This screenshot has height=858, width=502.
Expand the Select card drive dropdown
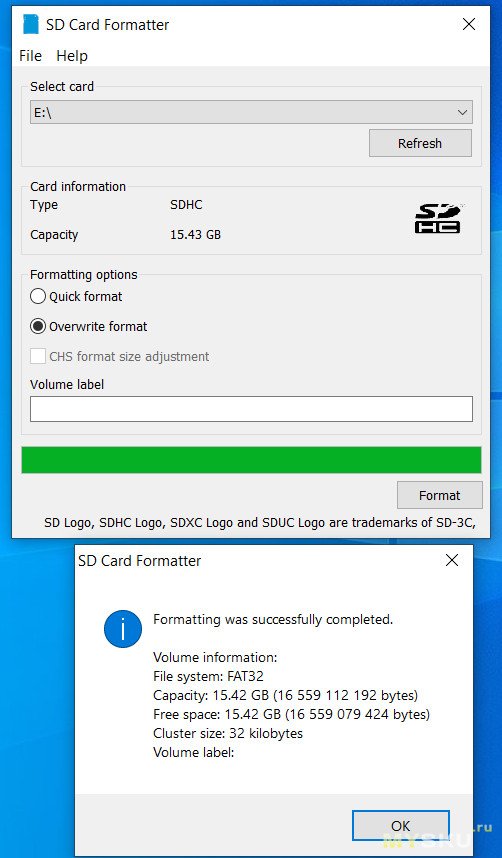click(x=463, y=113)
